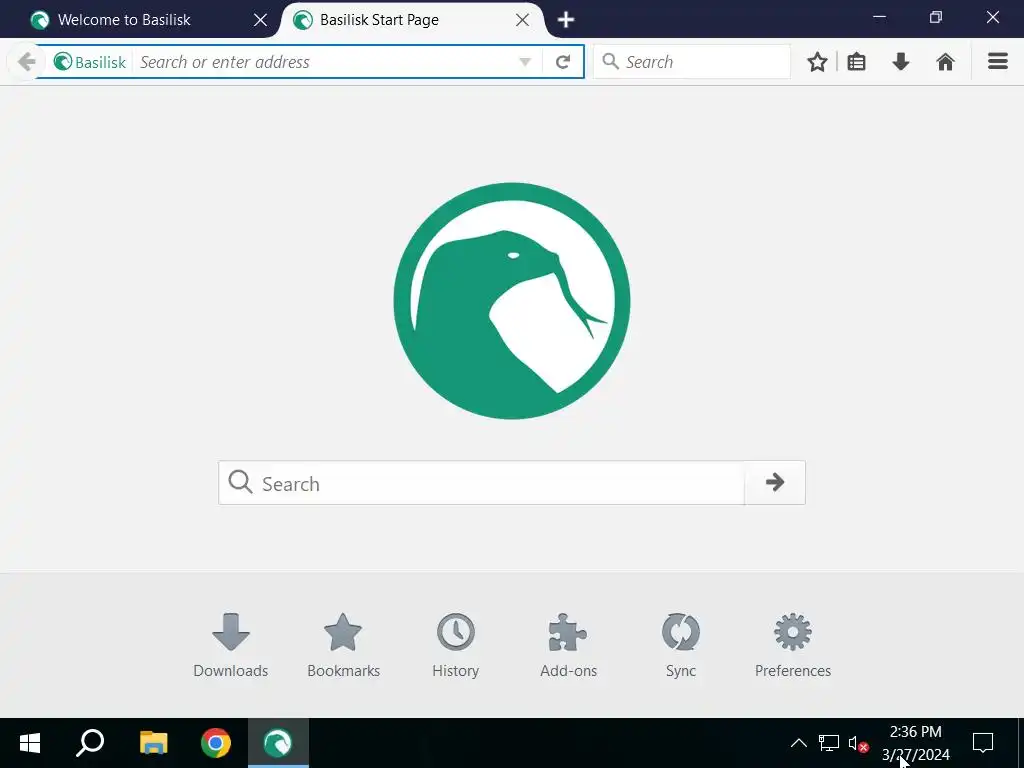Open Bookmarks from start page
Screen dimensions: 1024x768
343,645
